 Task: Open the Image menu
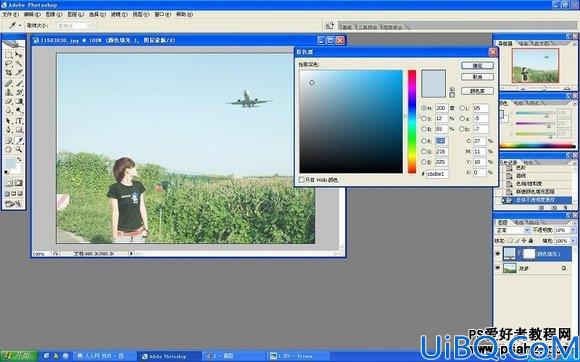point(54,14)
